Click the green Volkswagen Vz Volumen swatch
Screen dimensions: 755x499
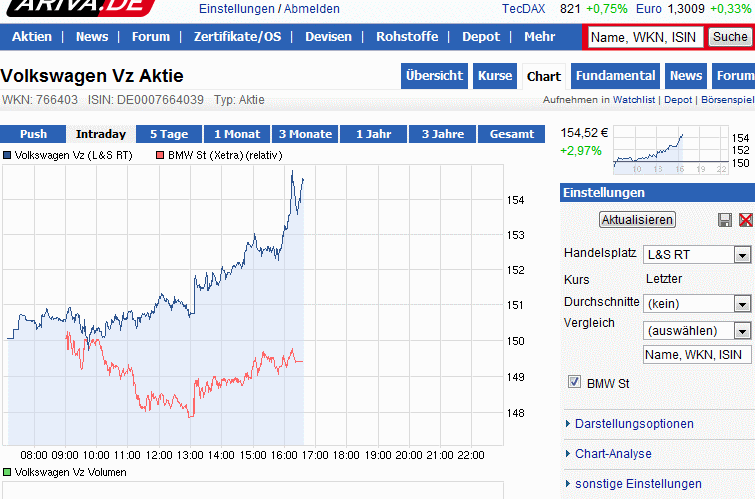(x=7, y=472)
